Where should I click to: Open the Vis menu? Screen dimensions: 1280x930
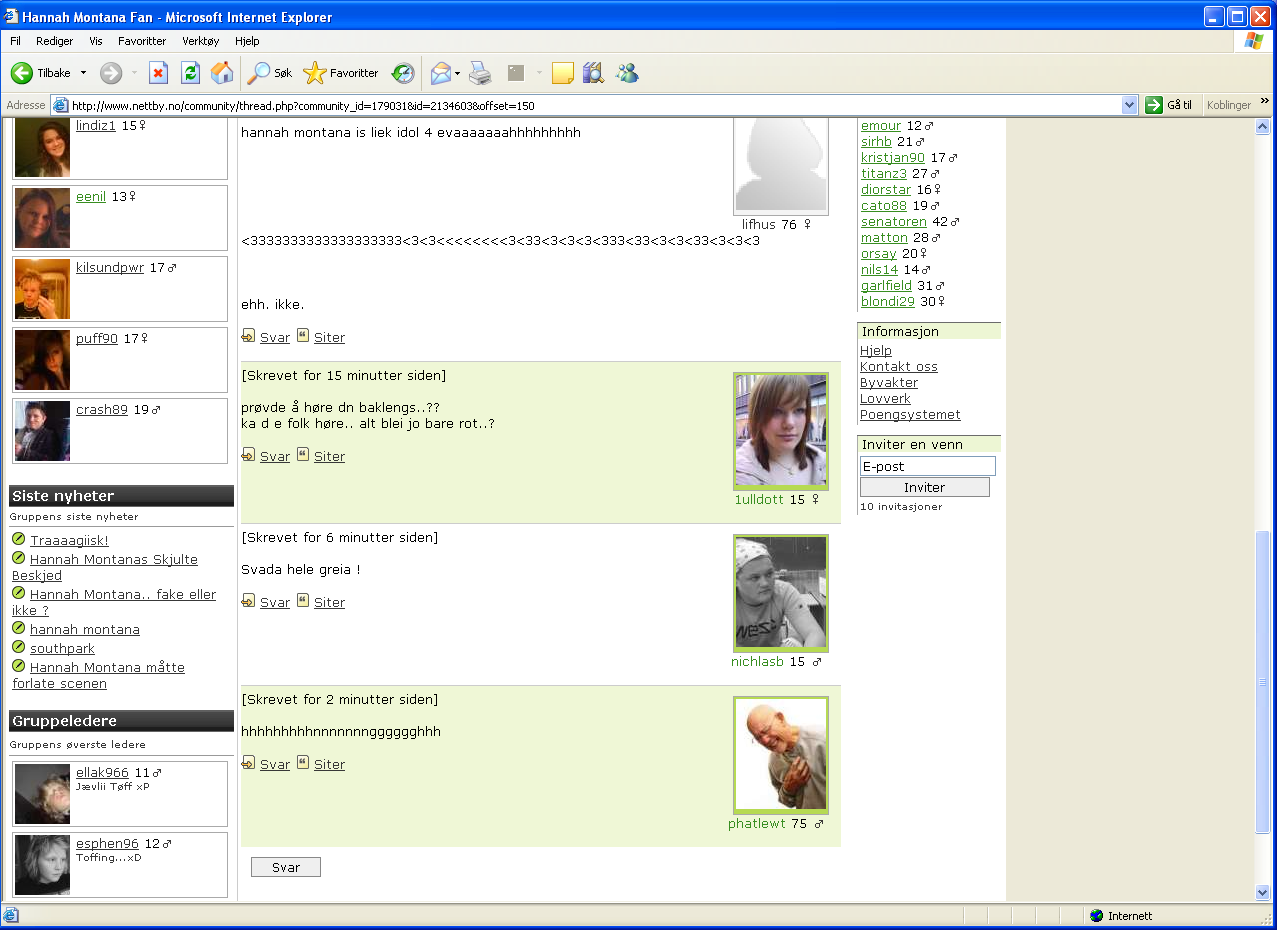96,41
